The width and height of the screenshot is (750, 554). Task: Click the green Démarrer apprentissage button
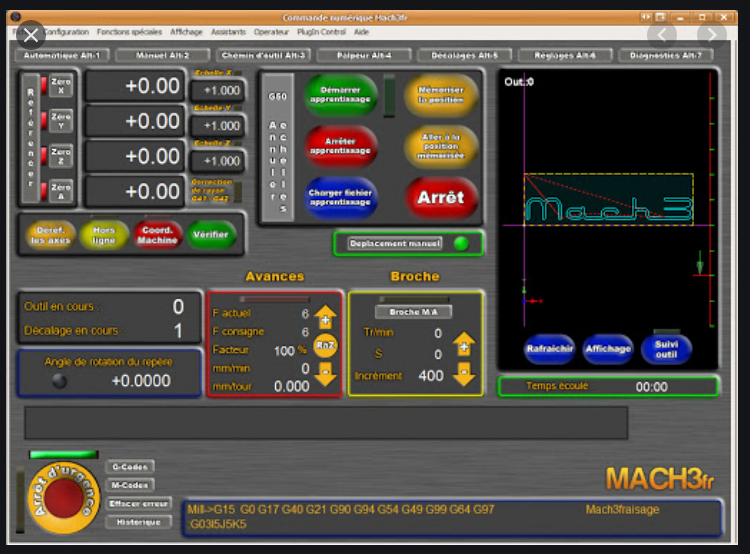(341, 95)
